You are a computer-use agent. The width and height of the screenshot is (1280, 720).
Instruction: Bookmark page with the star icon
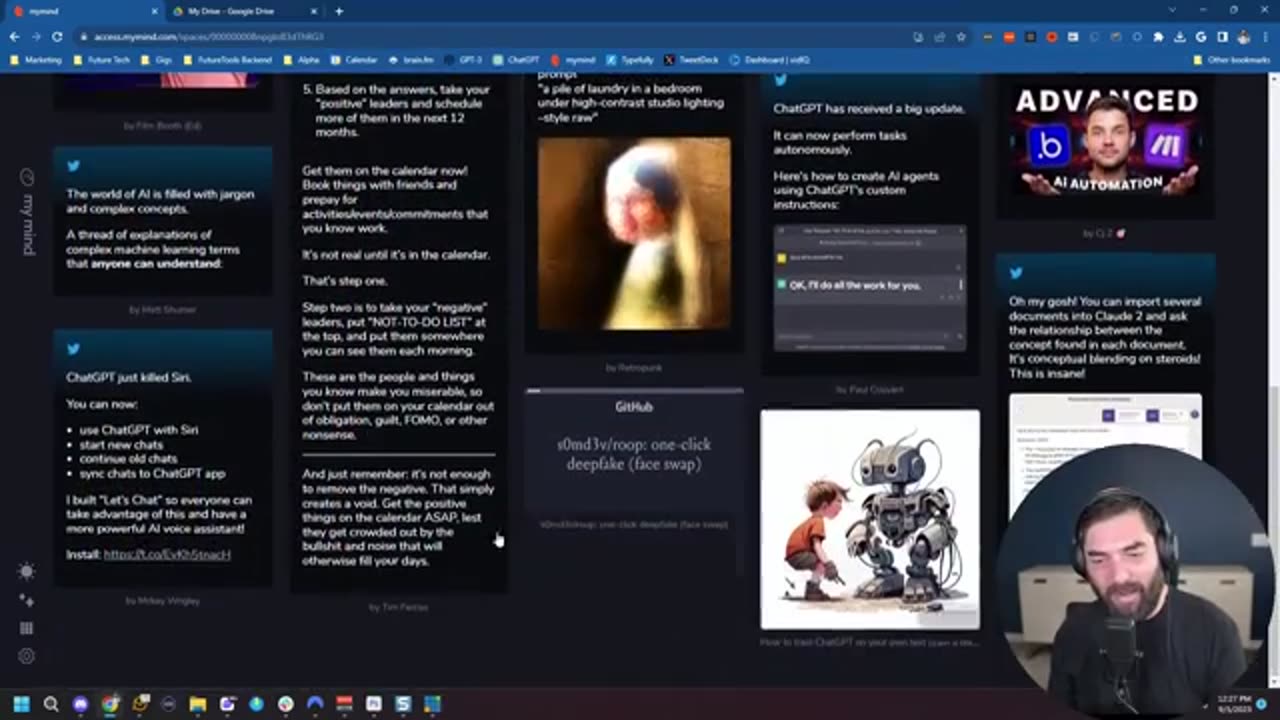[x=961, y=37]
